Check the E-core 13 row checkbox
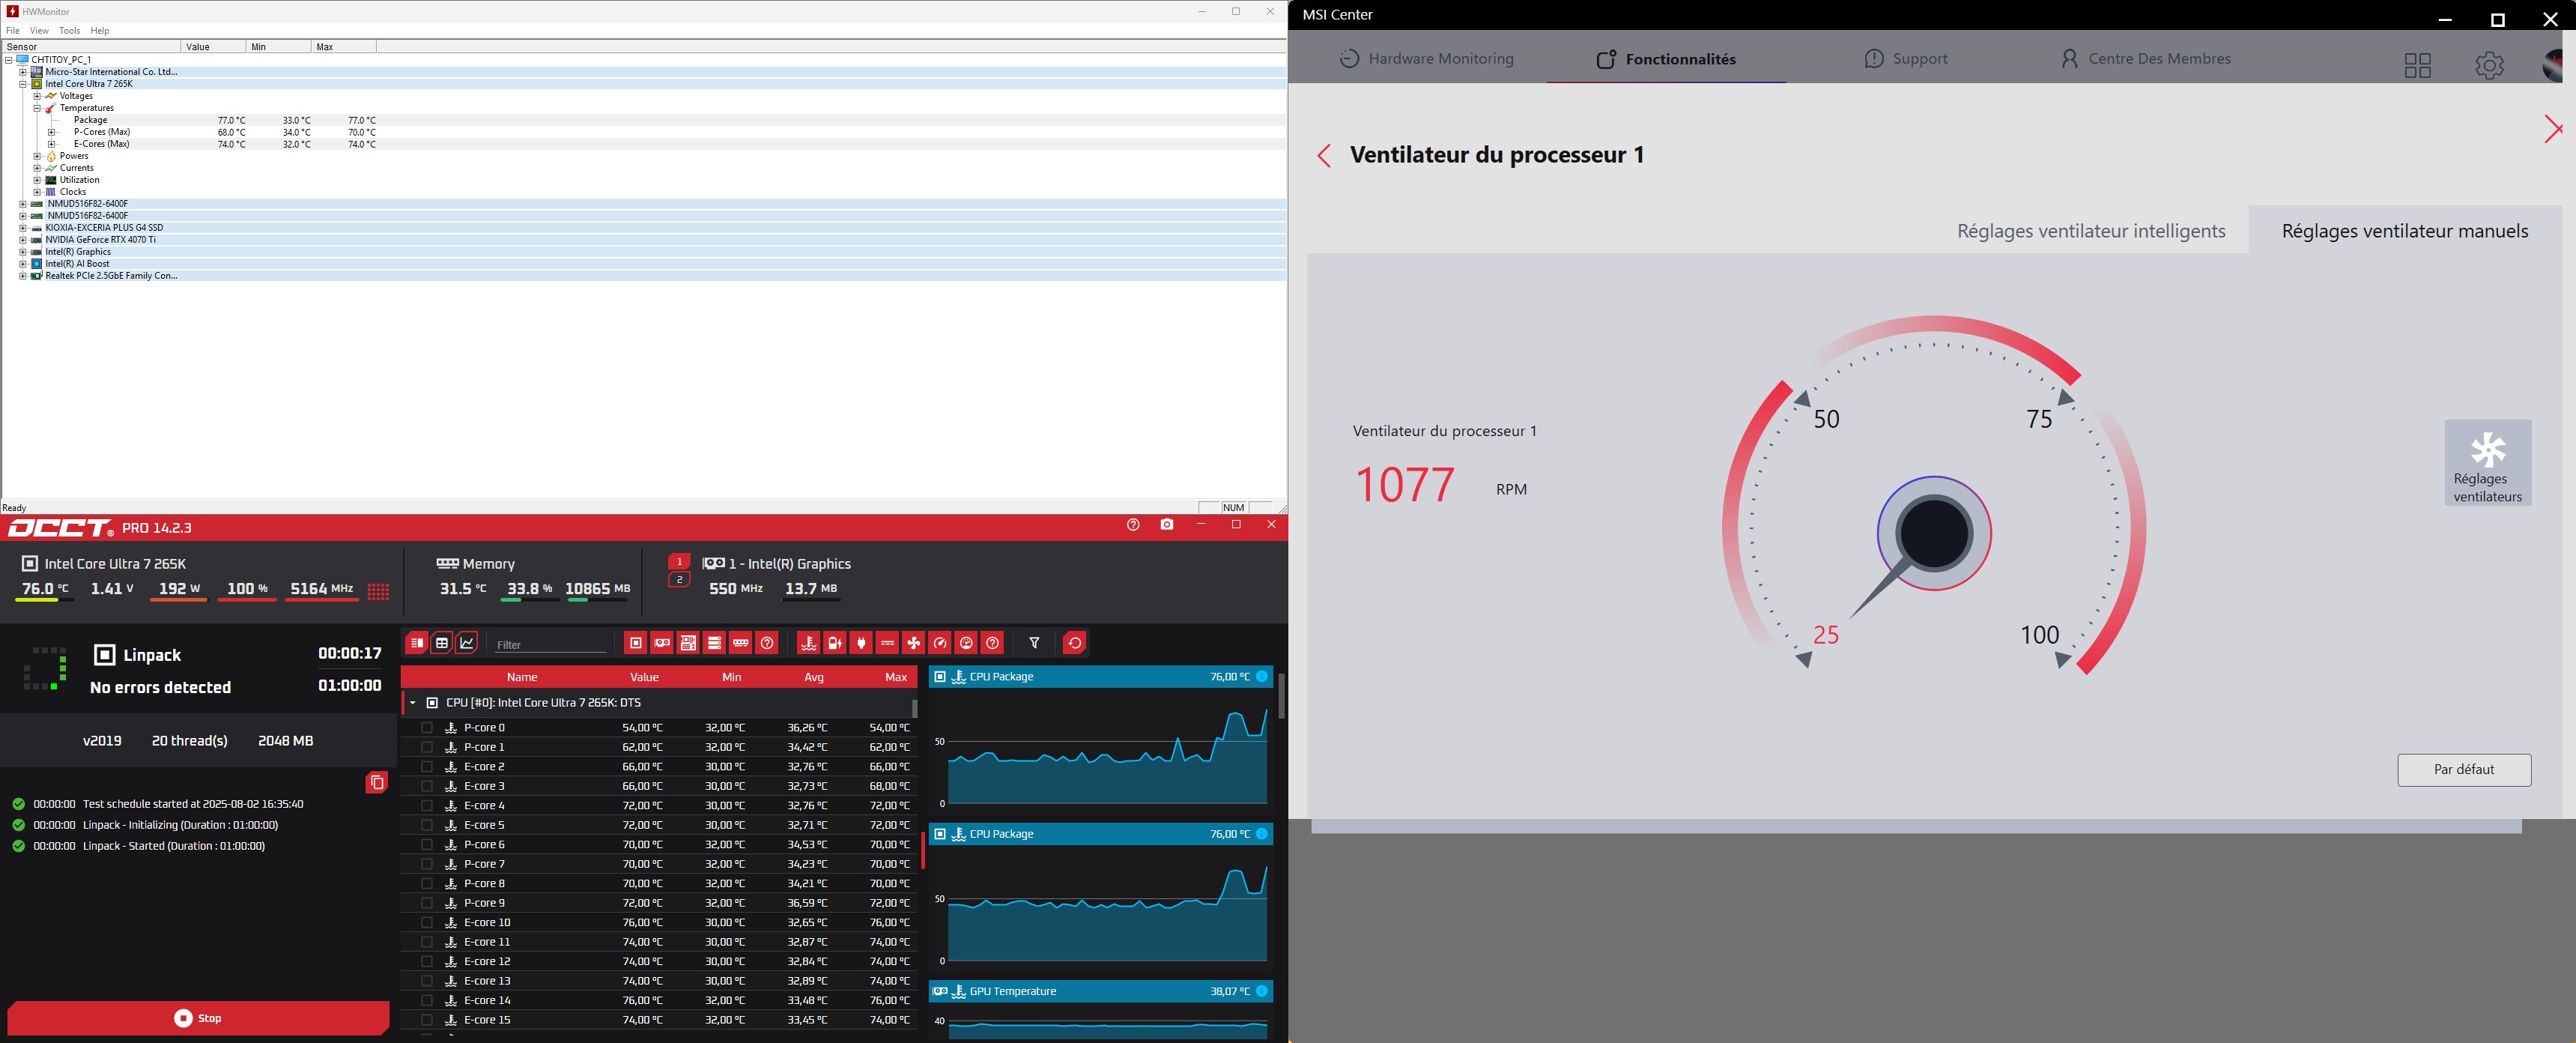 coord(427,981)
